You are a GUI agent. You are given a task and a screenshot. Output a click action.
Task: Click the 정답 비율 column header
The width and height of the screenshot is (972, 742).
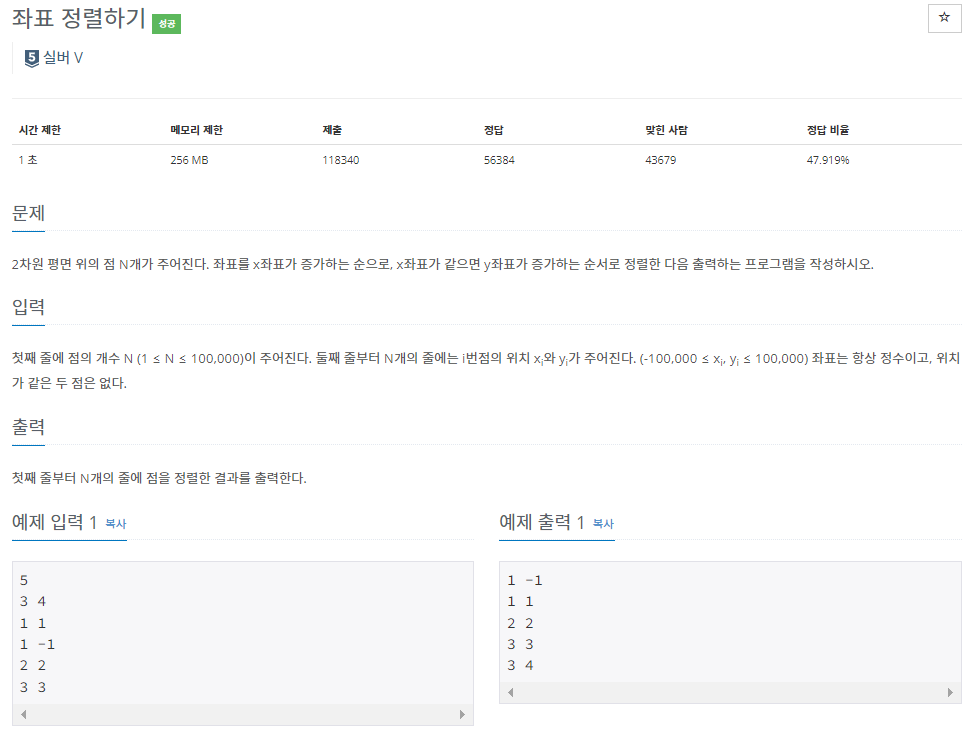coord(828,130)
